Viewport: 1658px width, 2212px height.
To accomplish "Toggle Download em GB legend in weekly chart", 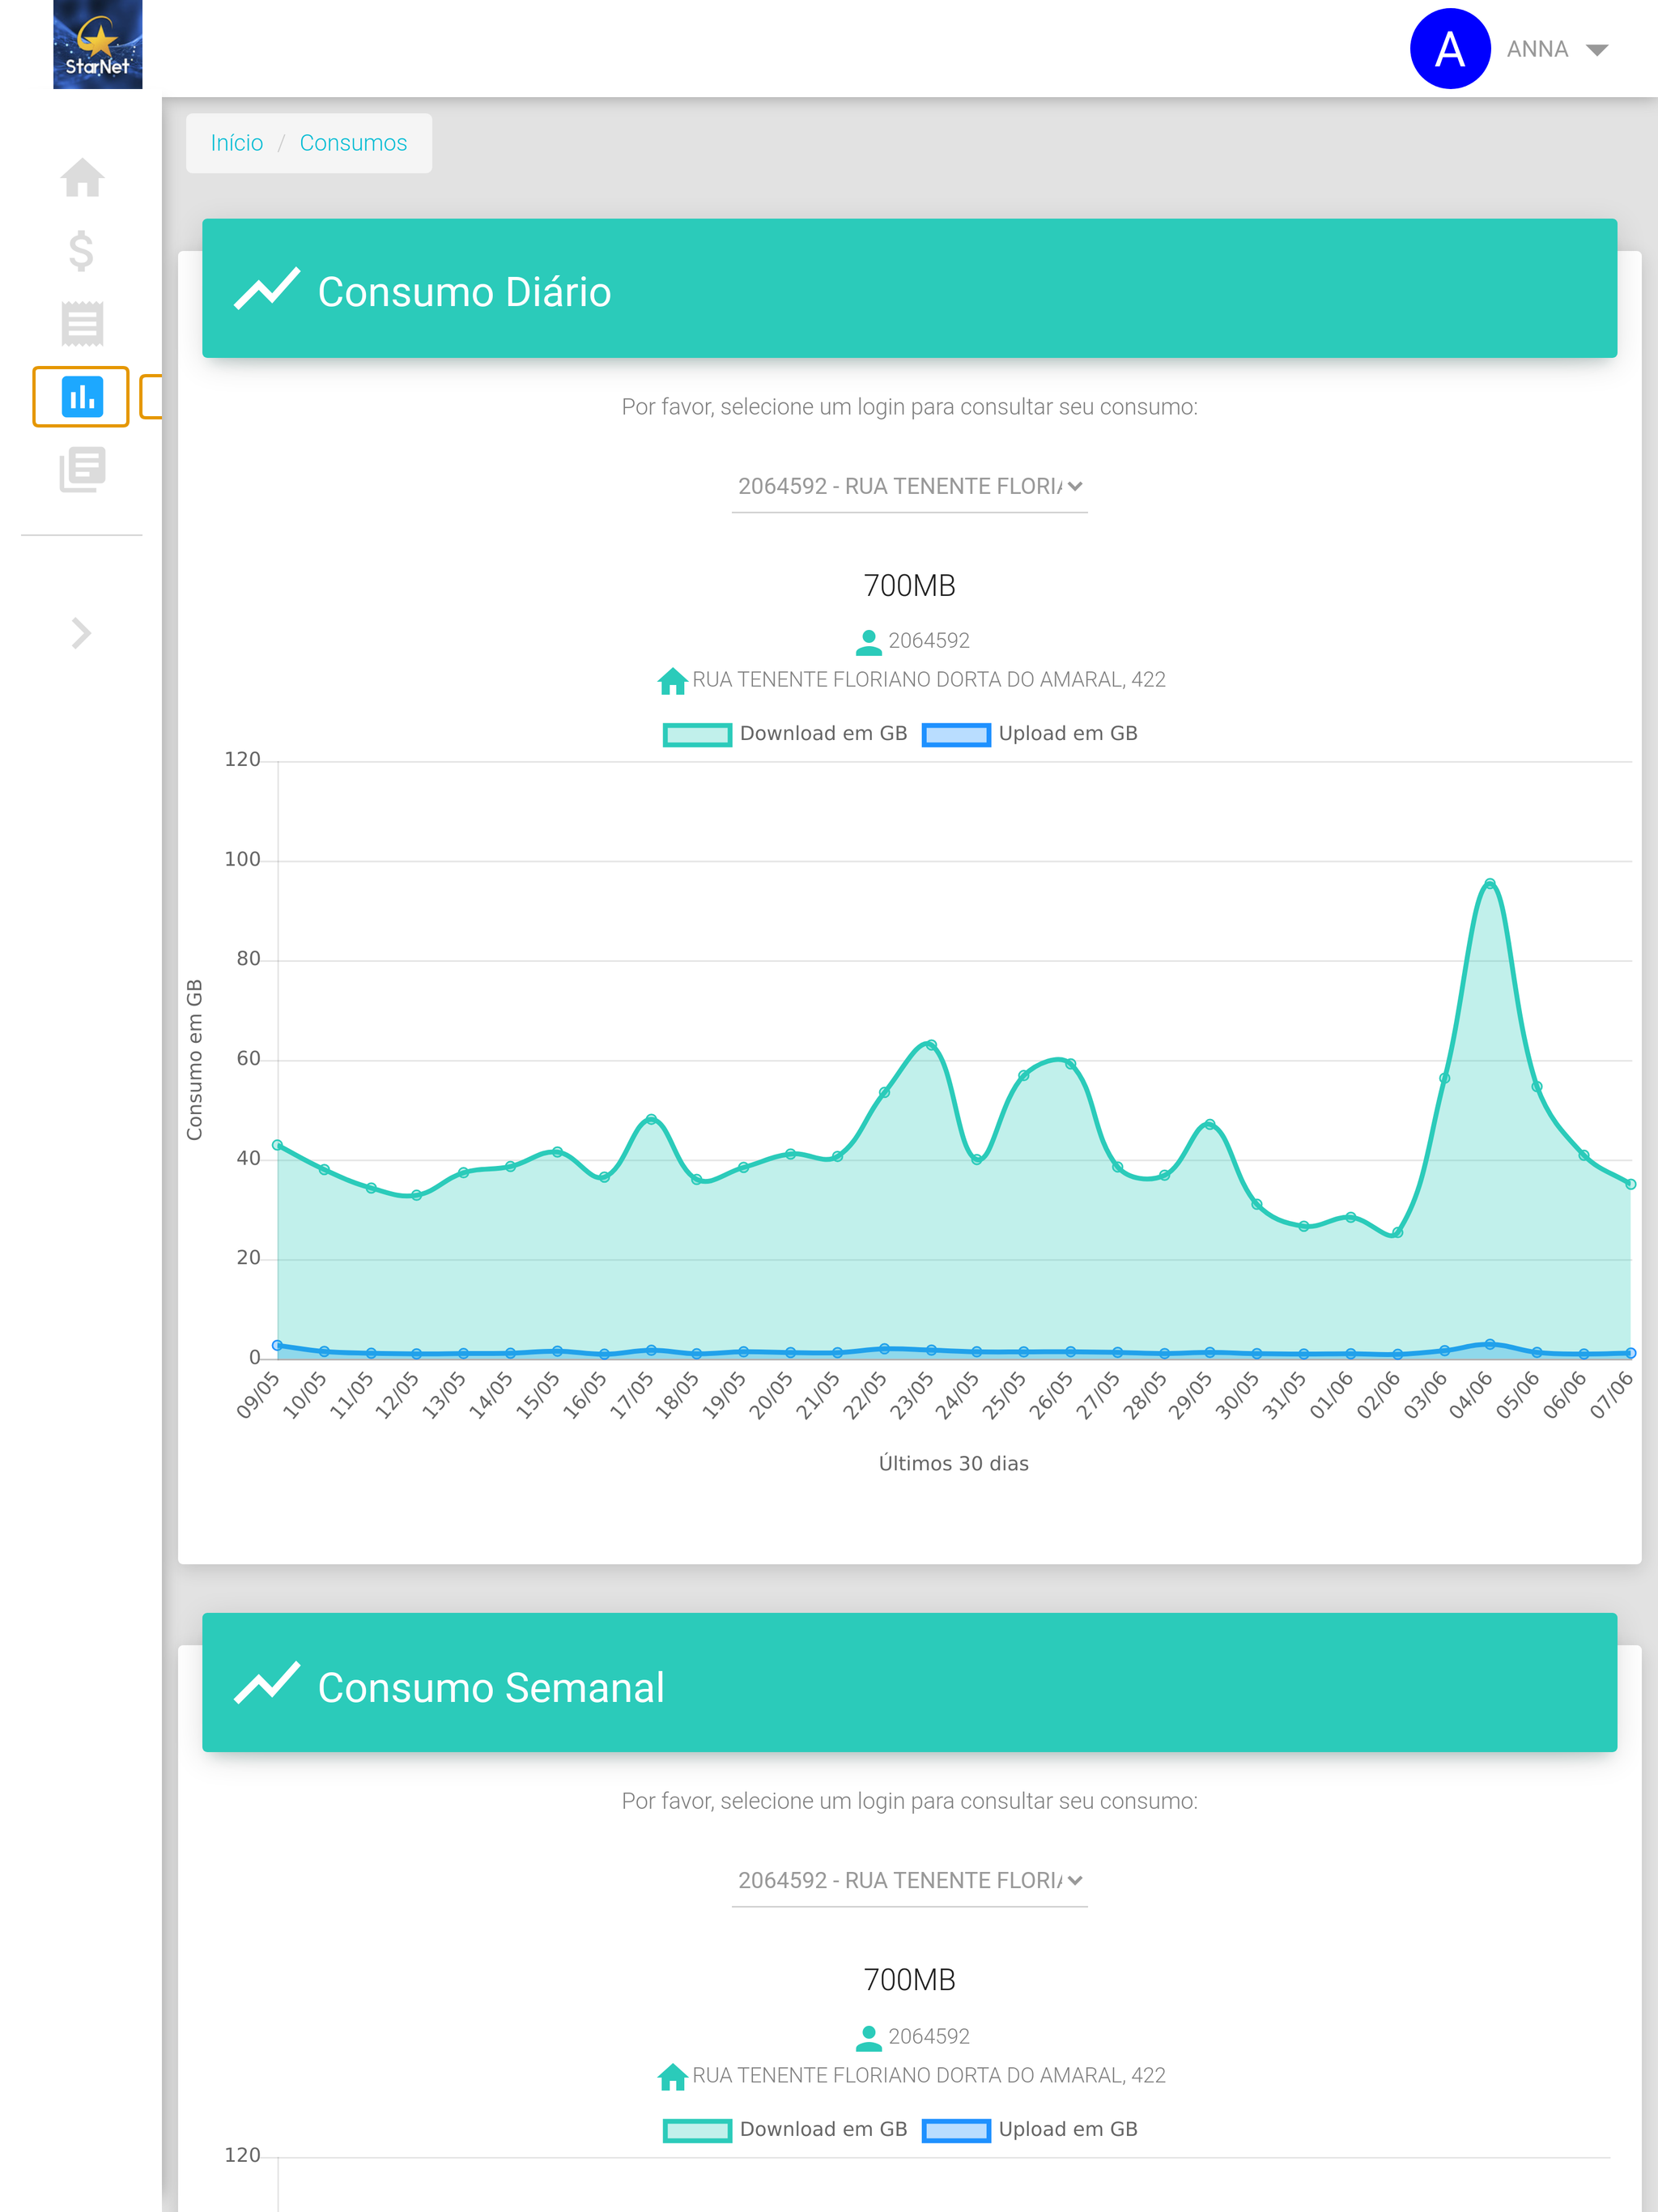I will tap(785, 2130).
